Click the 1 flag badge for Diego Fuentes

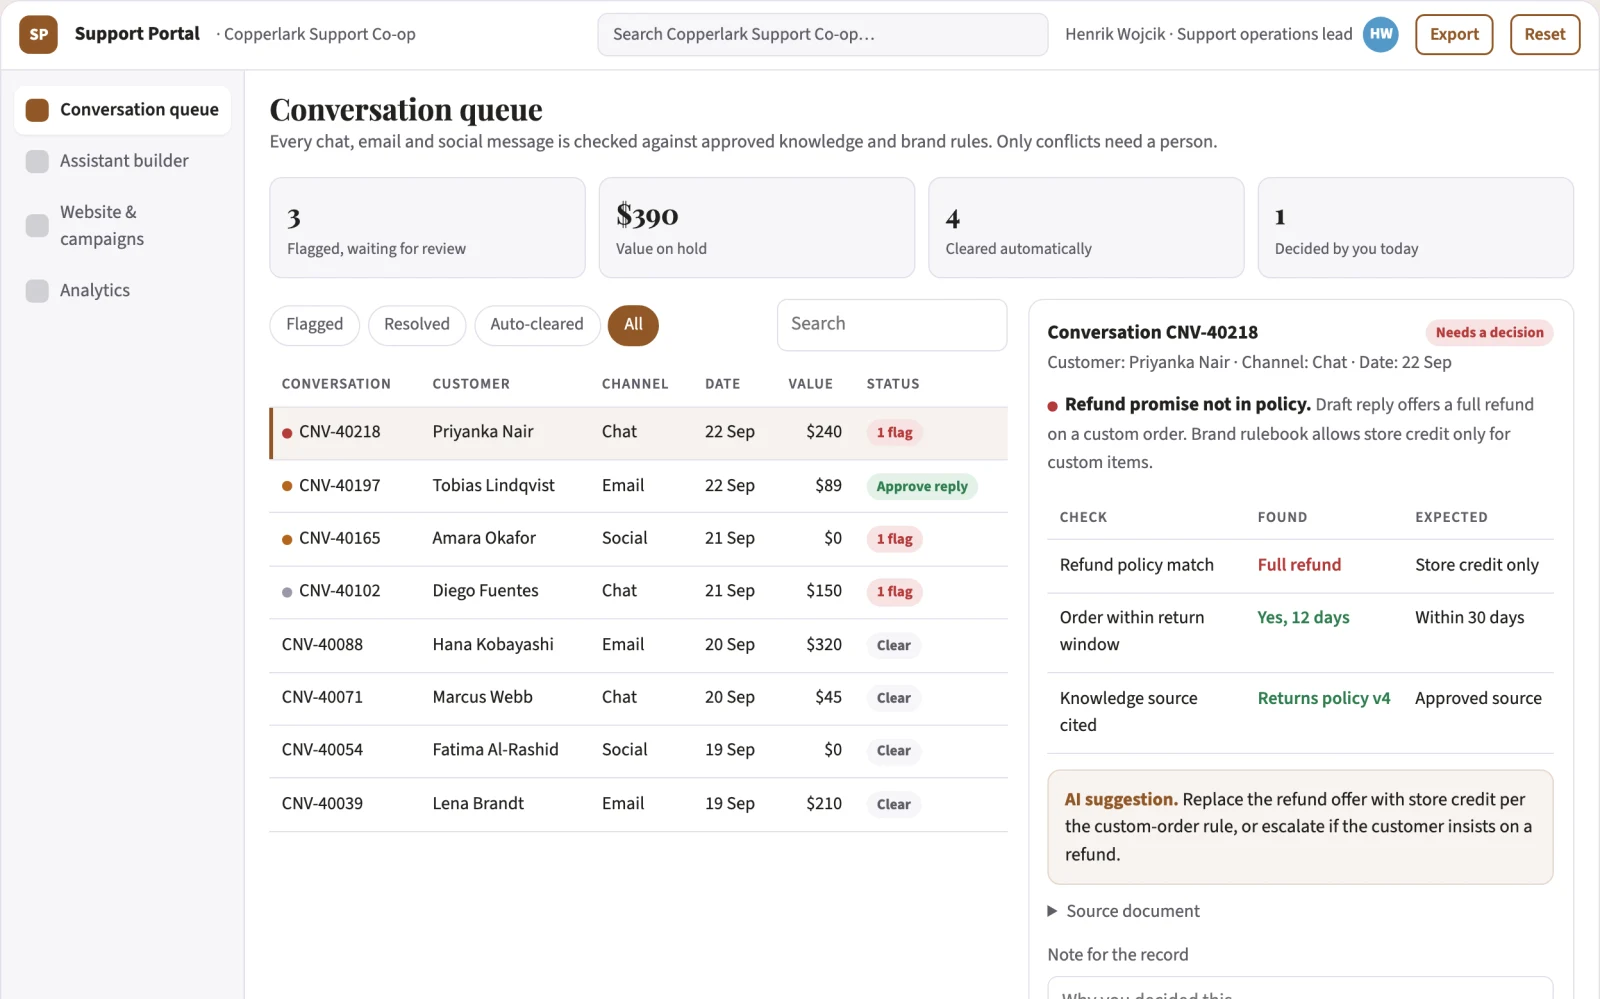[x=895, y=592]
